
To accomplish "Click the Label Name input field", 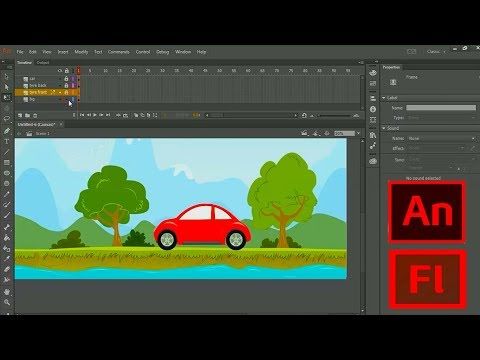I will pos(441,108).
